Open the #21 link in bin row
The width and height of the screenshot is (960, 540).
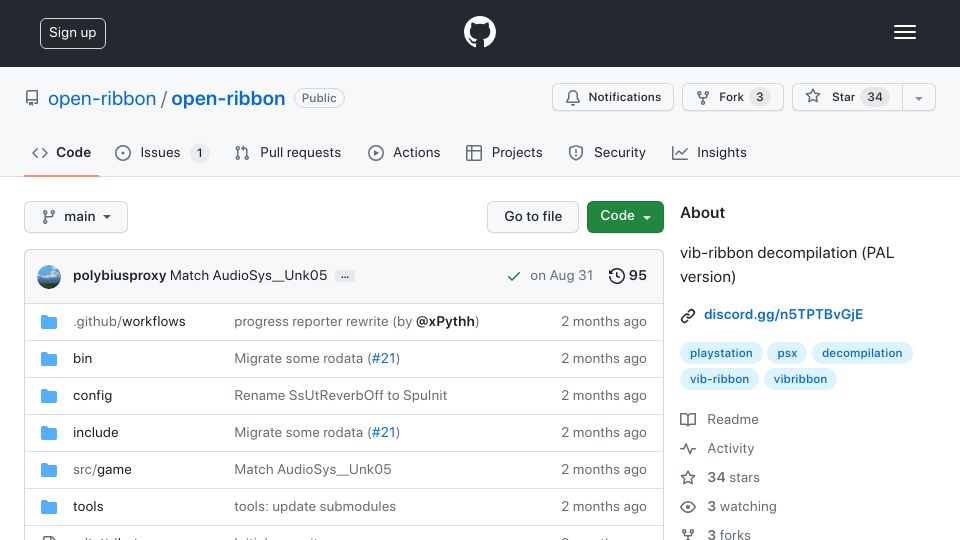[x=384, y=358]
